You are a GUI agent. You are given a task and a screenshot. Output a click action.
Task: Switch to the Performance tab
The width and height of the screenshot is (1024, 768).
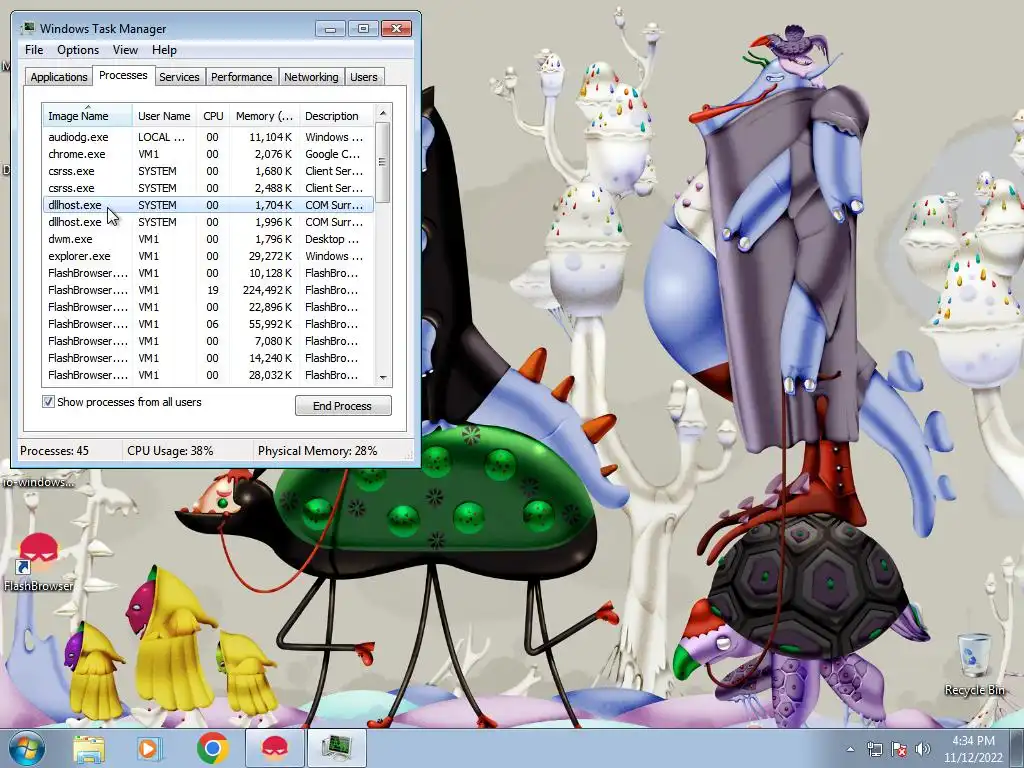coord(241,77)
